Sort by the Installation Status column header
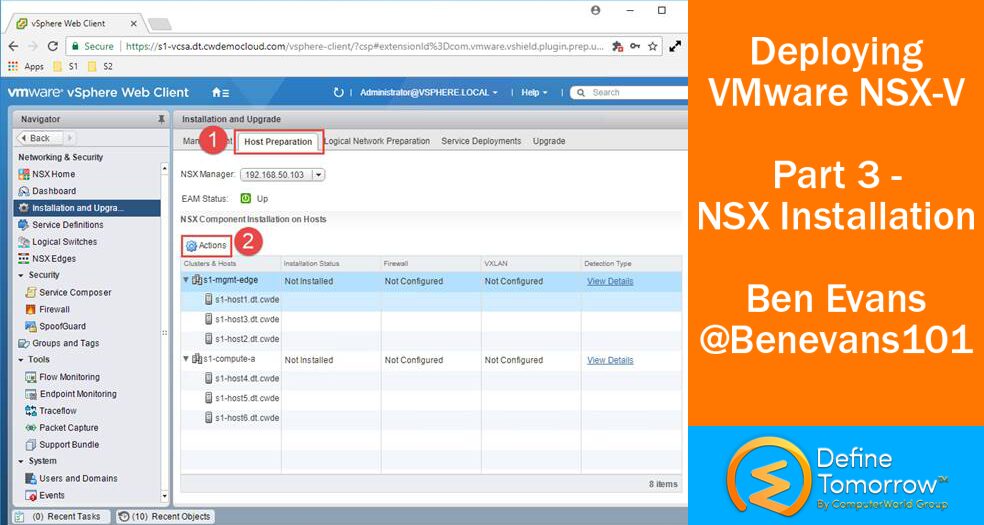 (x=331, y=263)
